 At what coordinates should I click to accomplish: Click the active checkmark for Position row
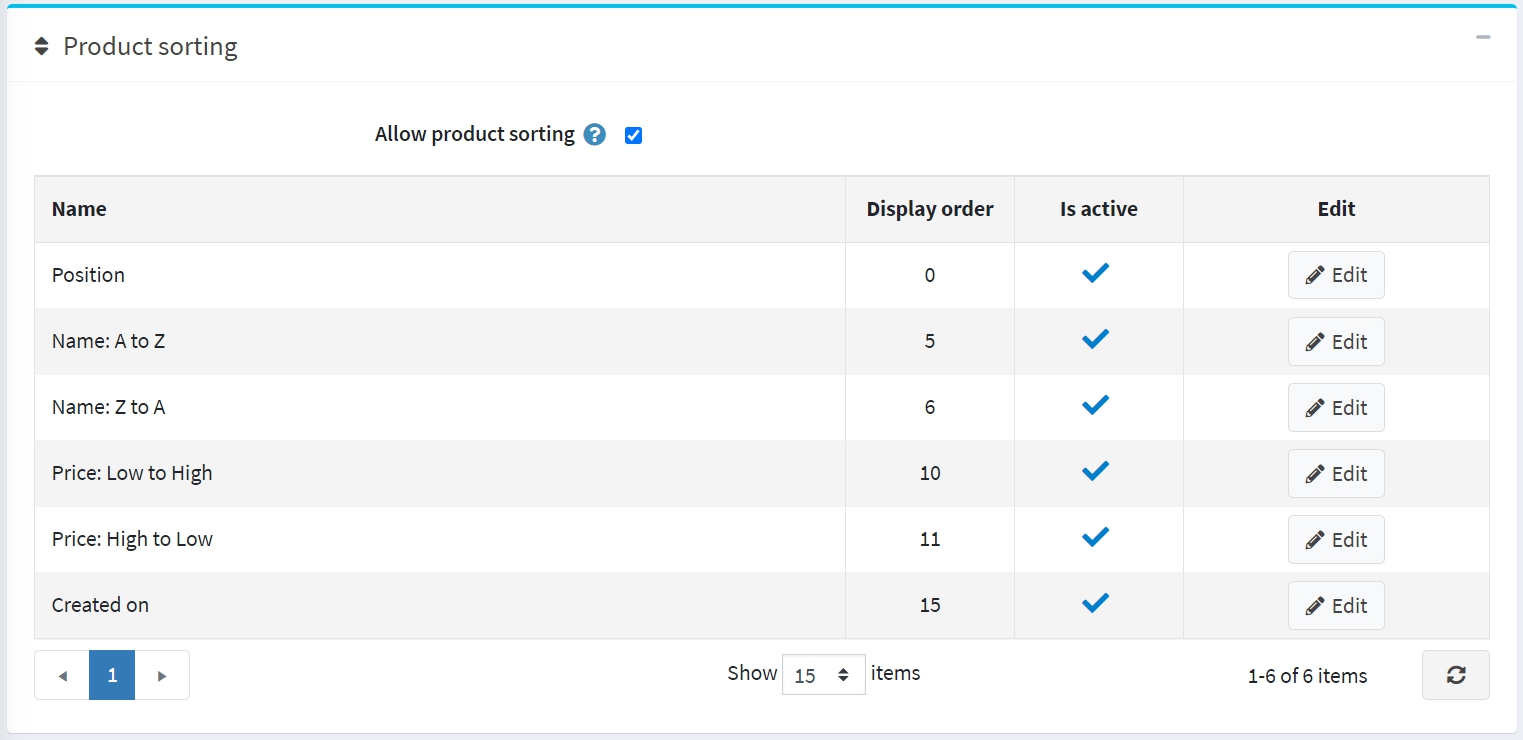coord(1096,274)
